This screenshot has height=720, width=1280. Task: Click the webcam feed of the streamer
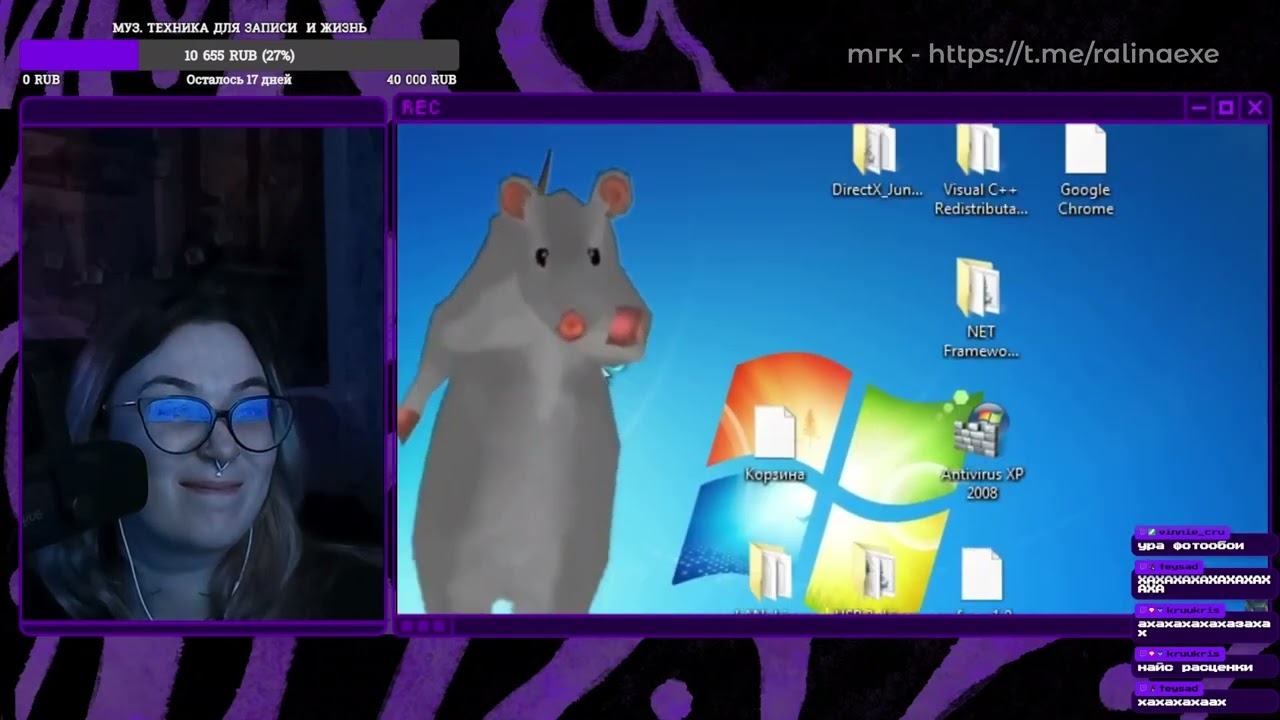coord(203,372)
